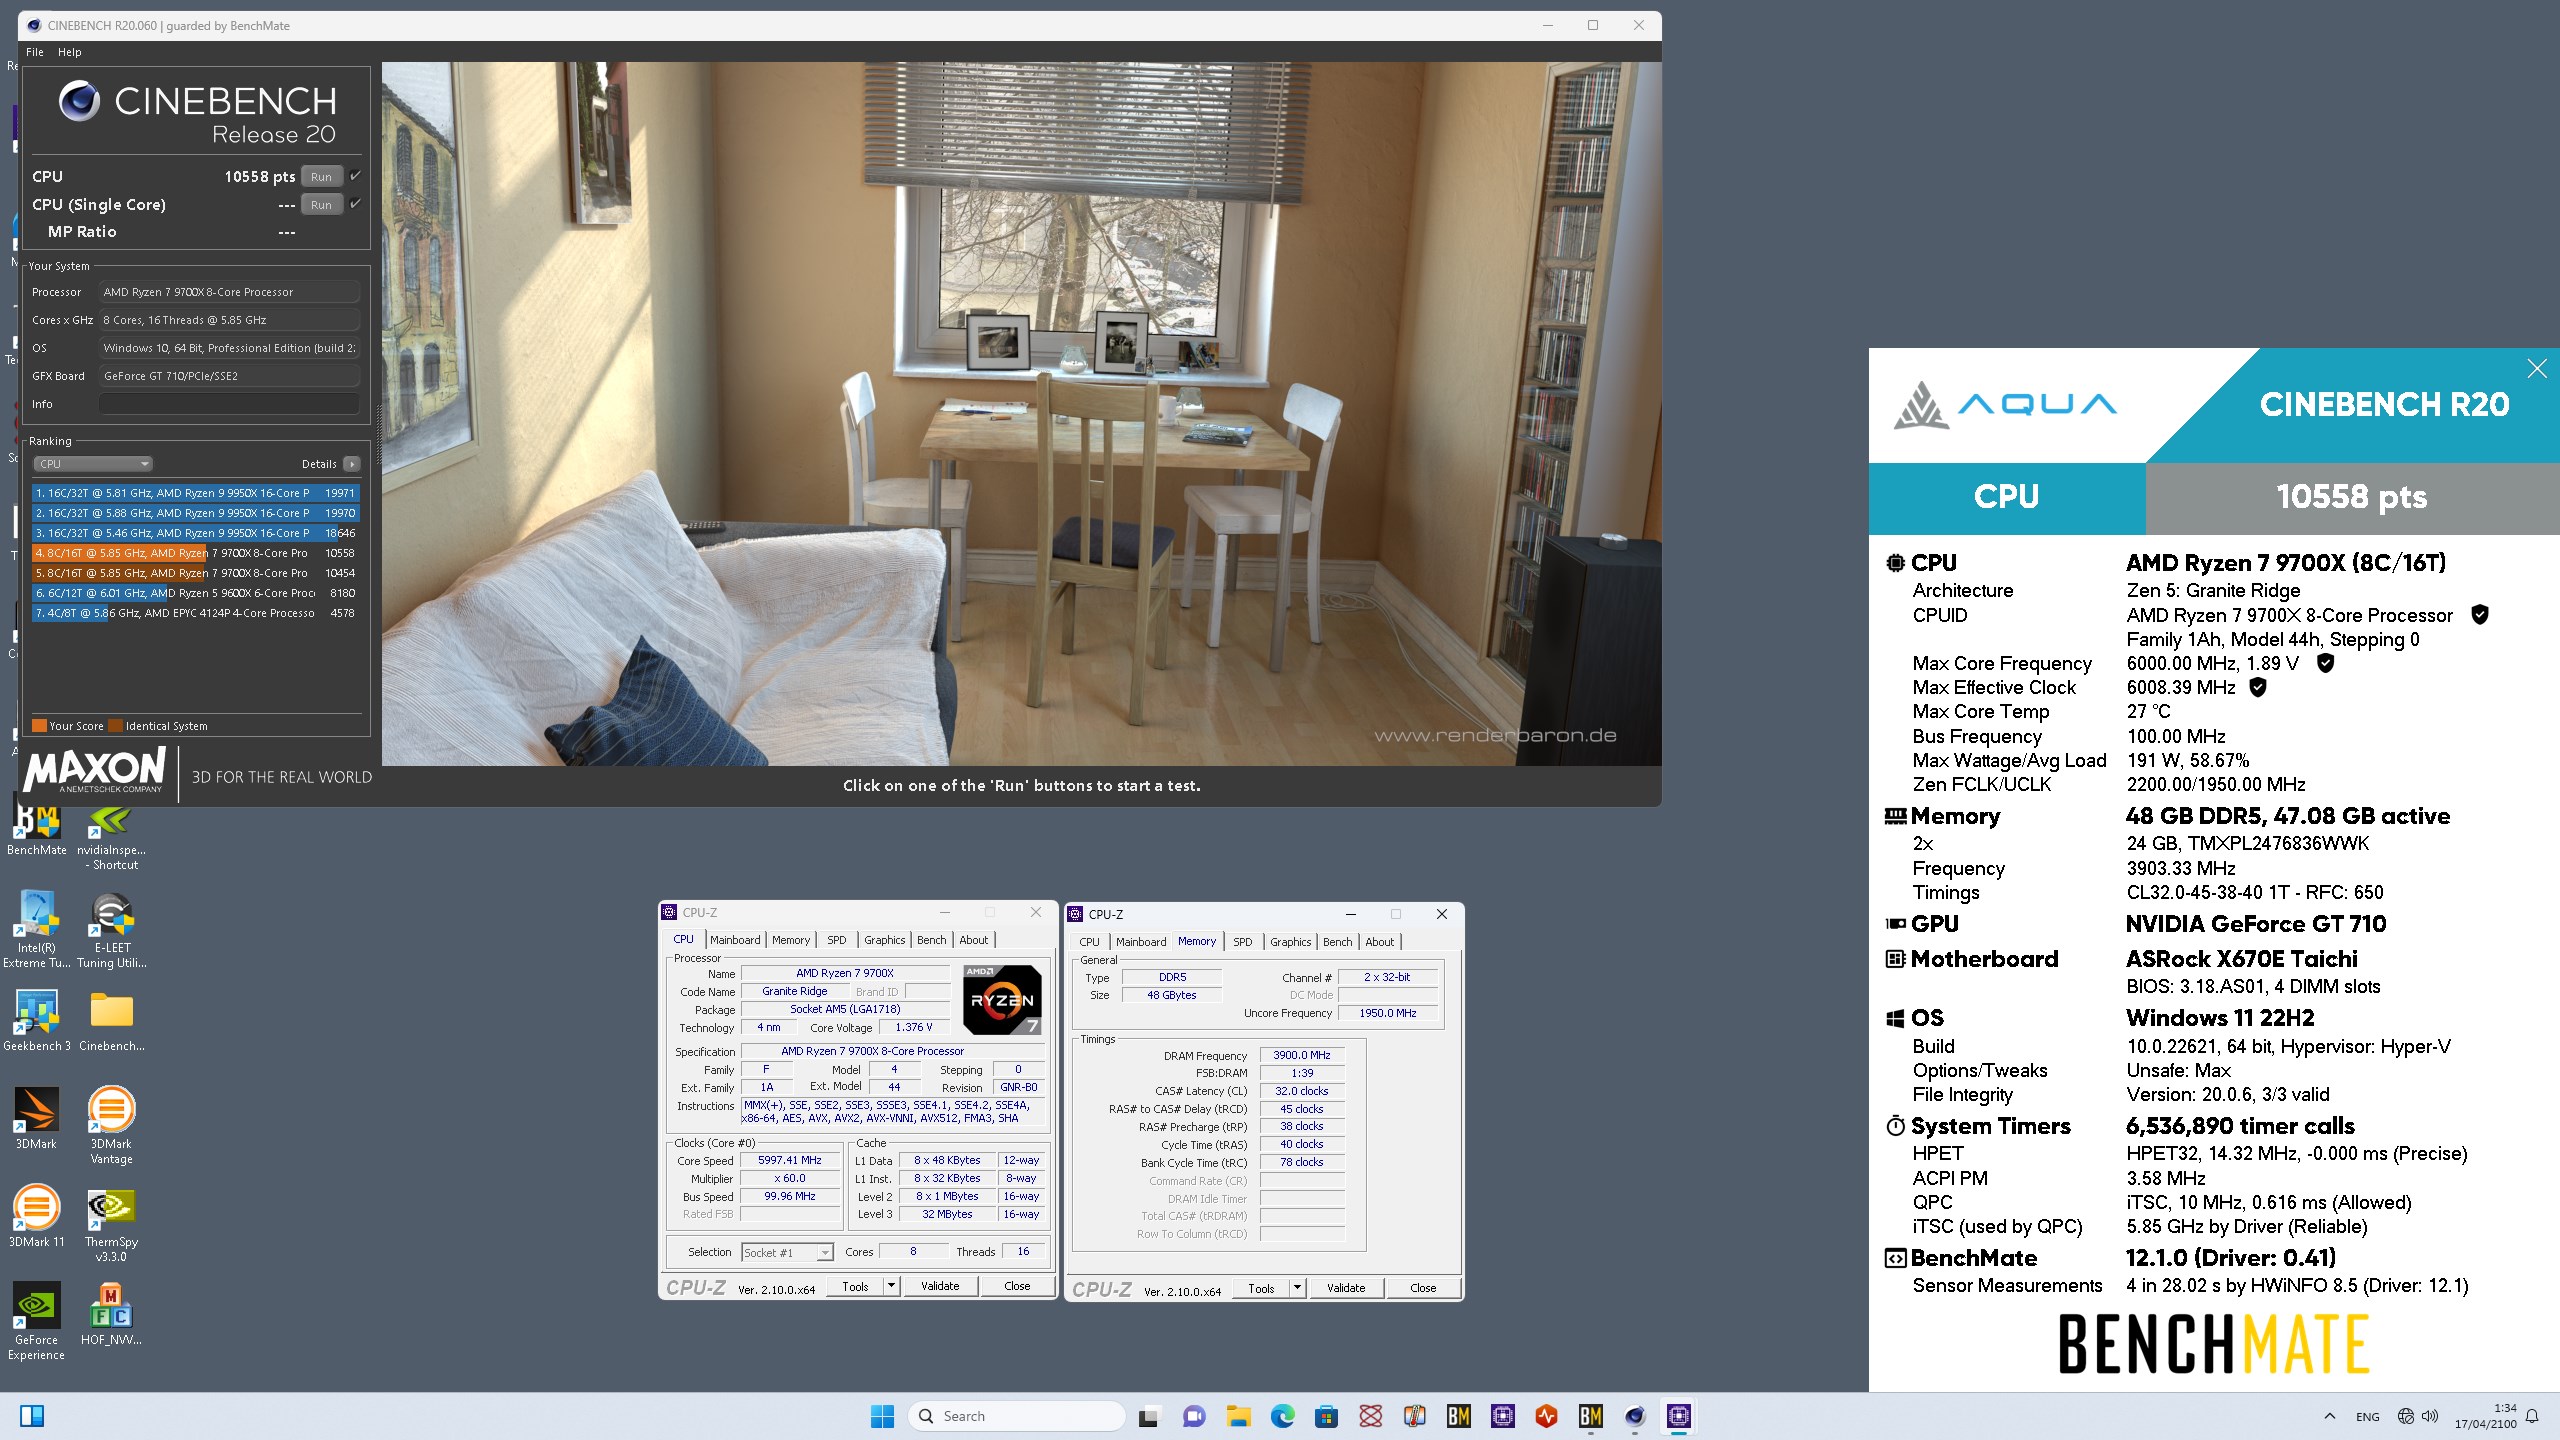This screenshot has width=2560, height=1440.
Task: Click the Windows Start button
Action: click(882, 1416)
